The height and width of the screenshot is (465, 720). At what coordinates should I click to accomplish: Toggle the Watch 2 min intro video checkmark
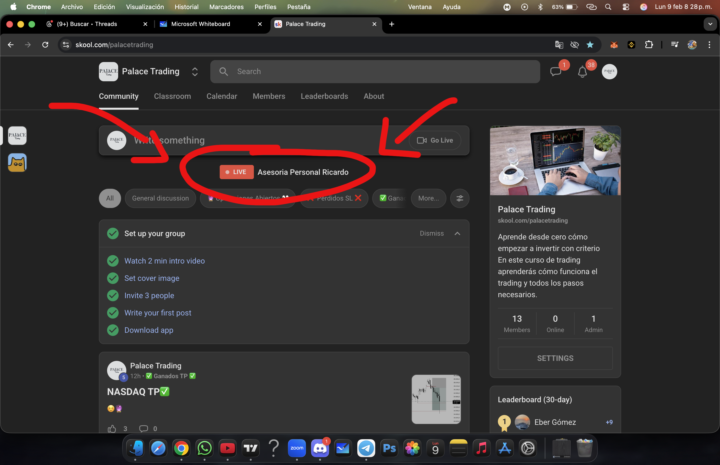point(113,261)
